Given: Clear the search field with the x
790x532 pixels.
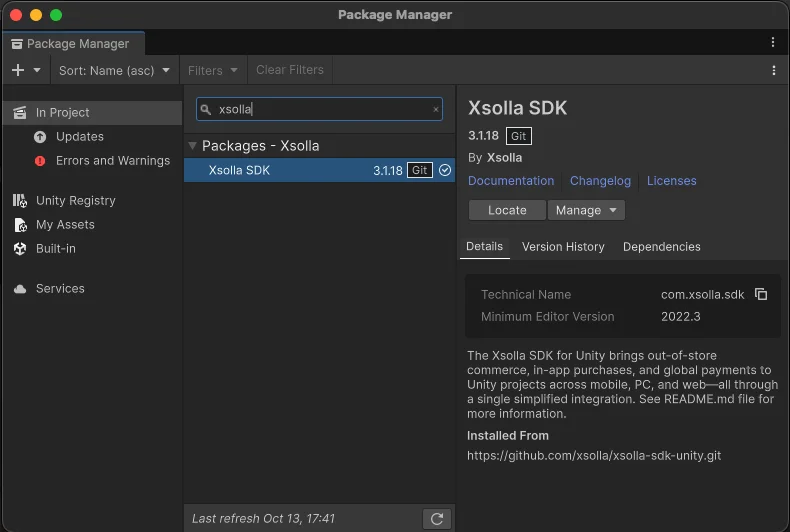Looking at the screenshot, I should click(436, 109).
